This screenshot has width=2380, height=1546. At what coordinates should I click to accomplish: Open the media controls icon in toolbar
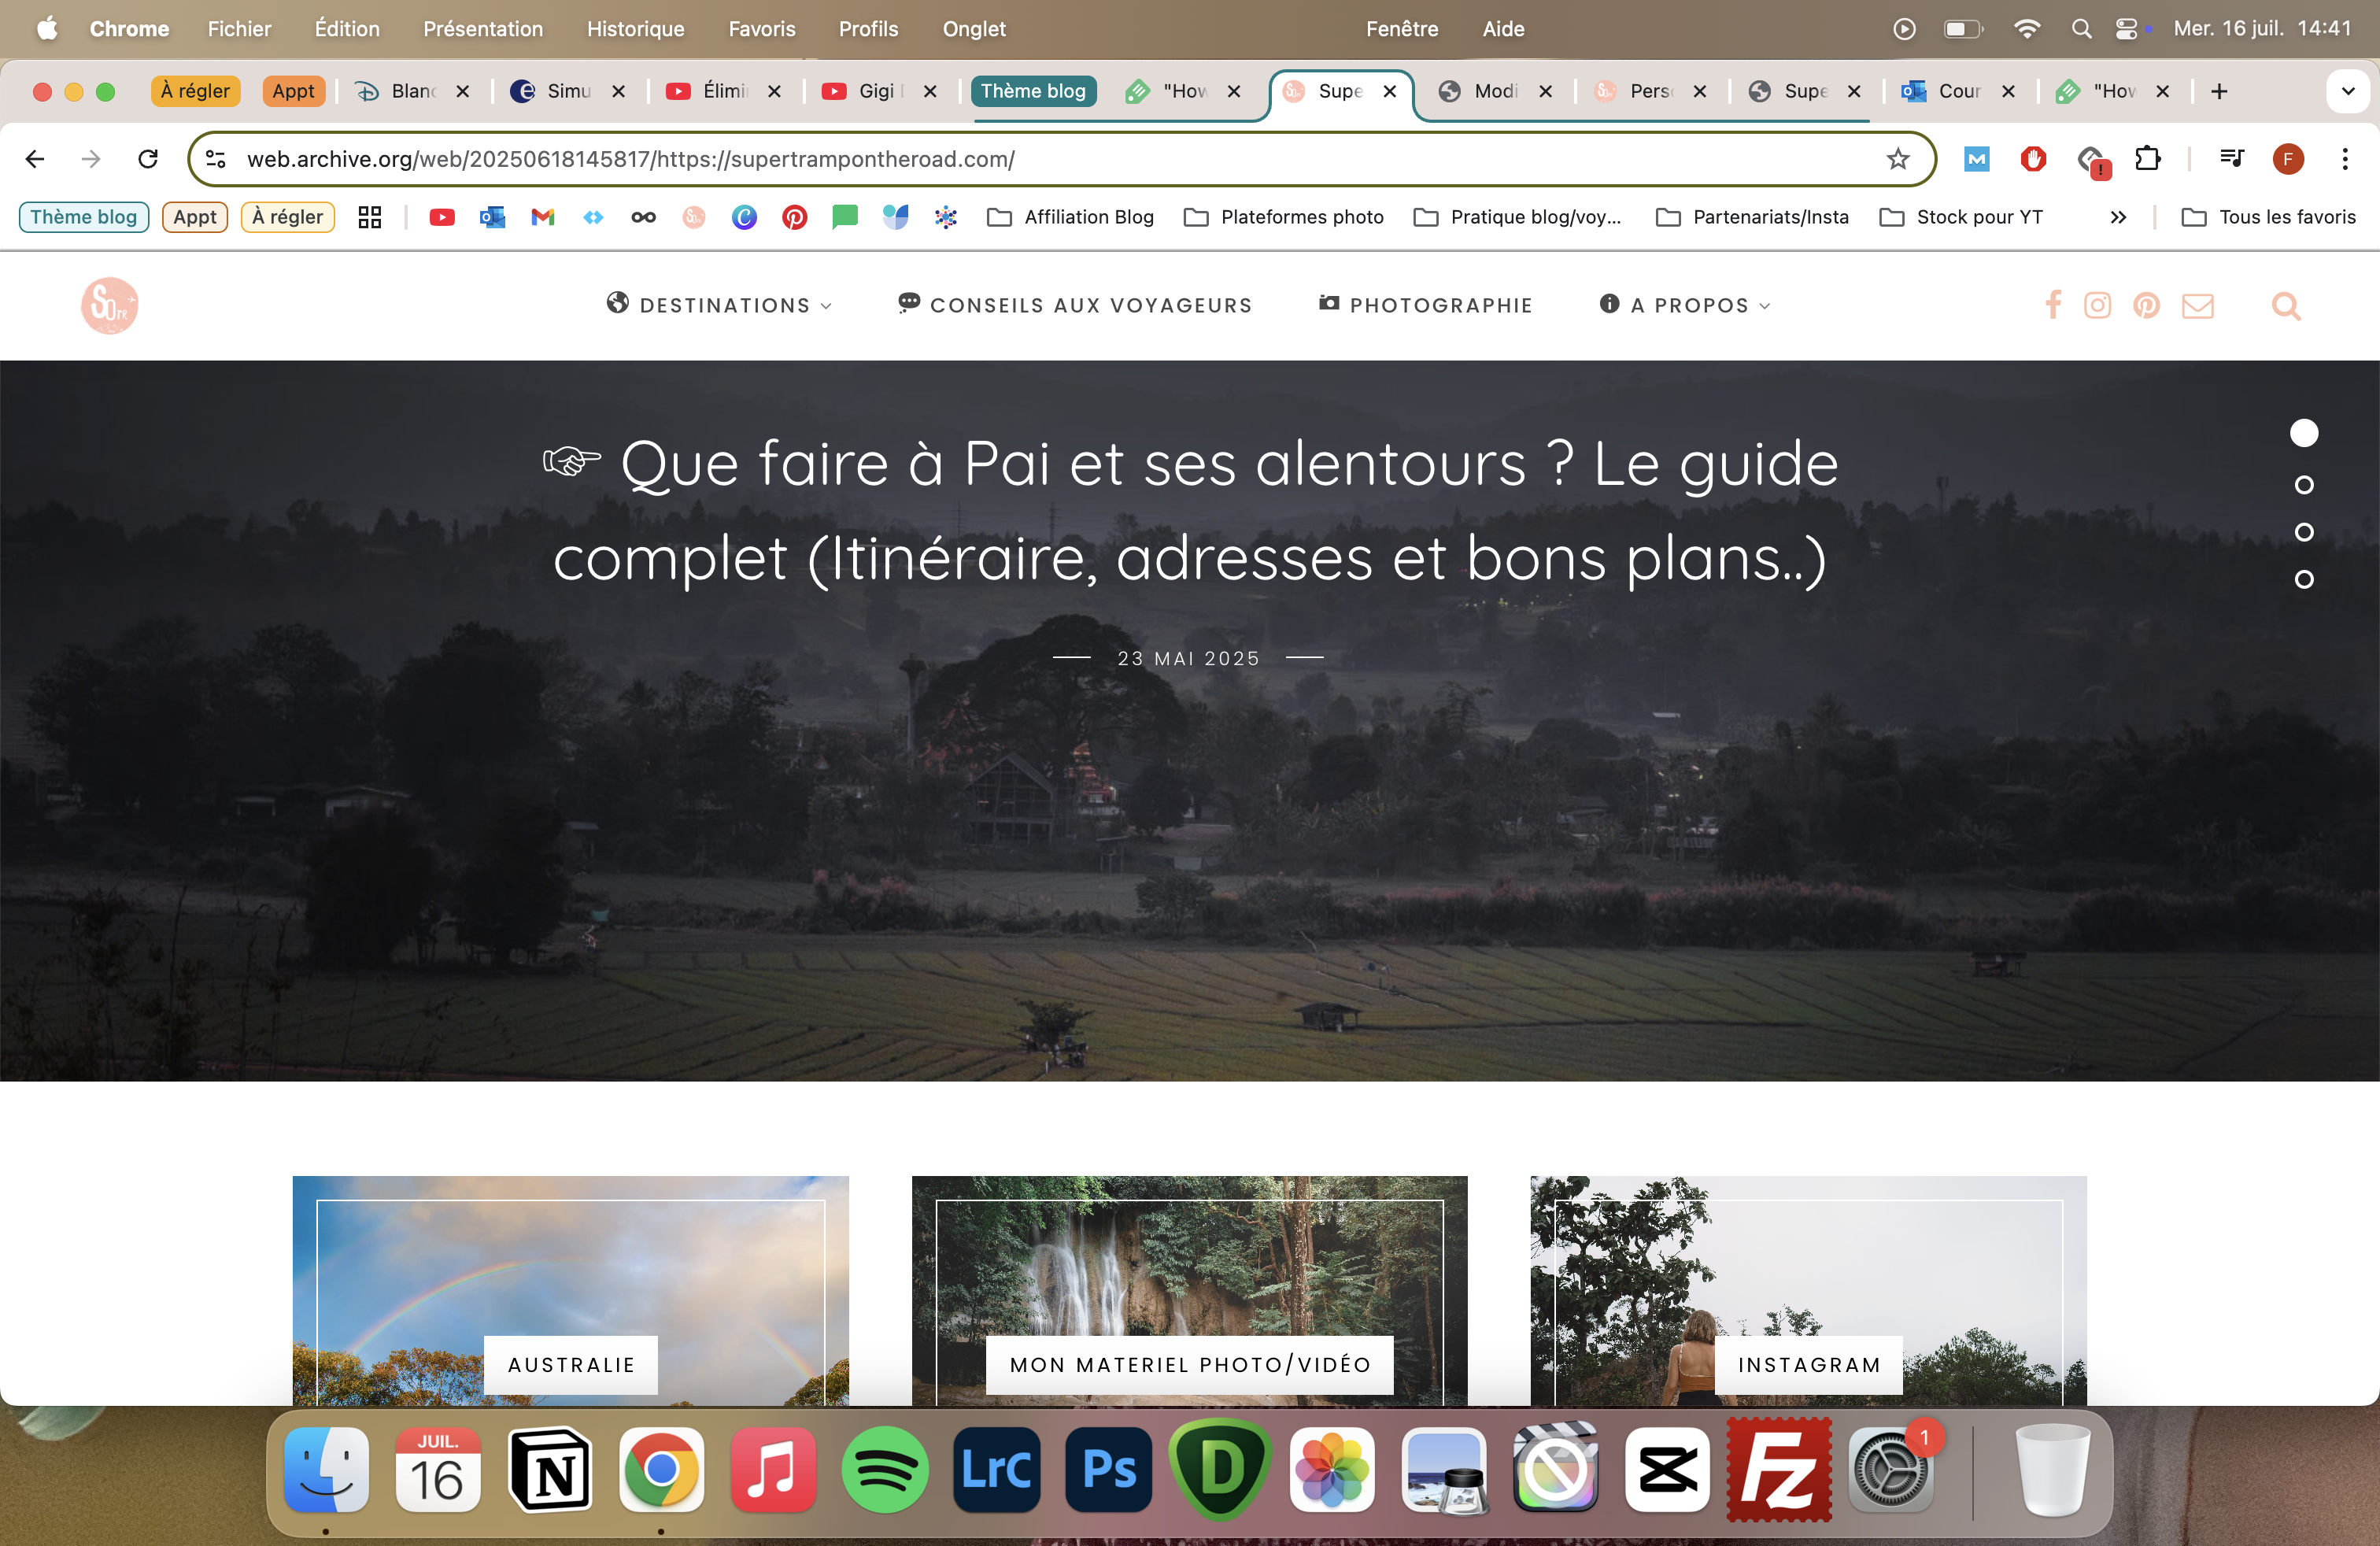pyautogui.click(x=2231, y=159)
